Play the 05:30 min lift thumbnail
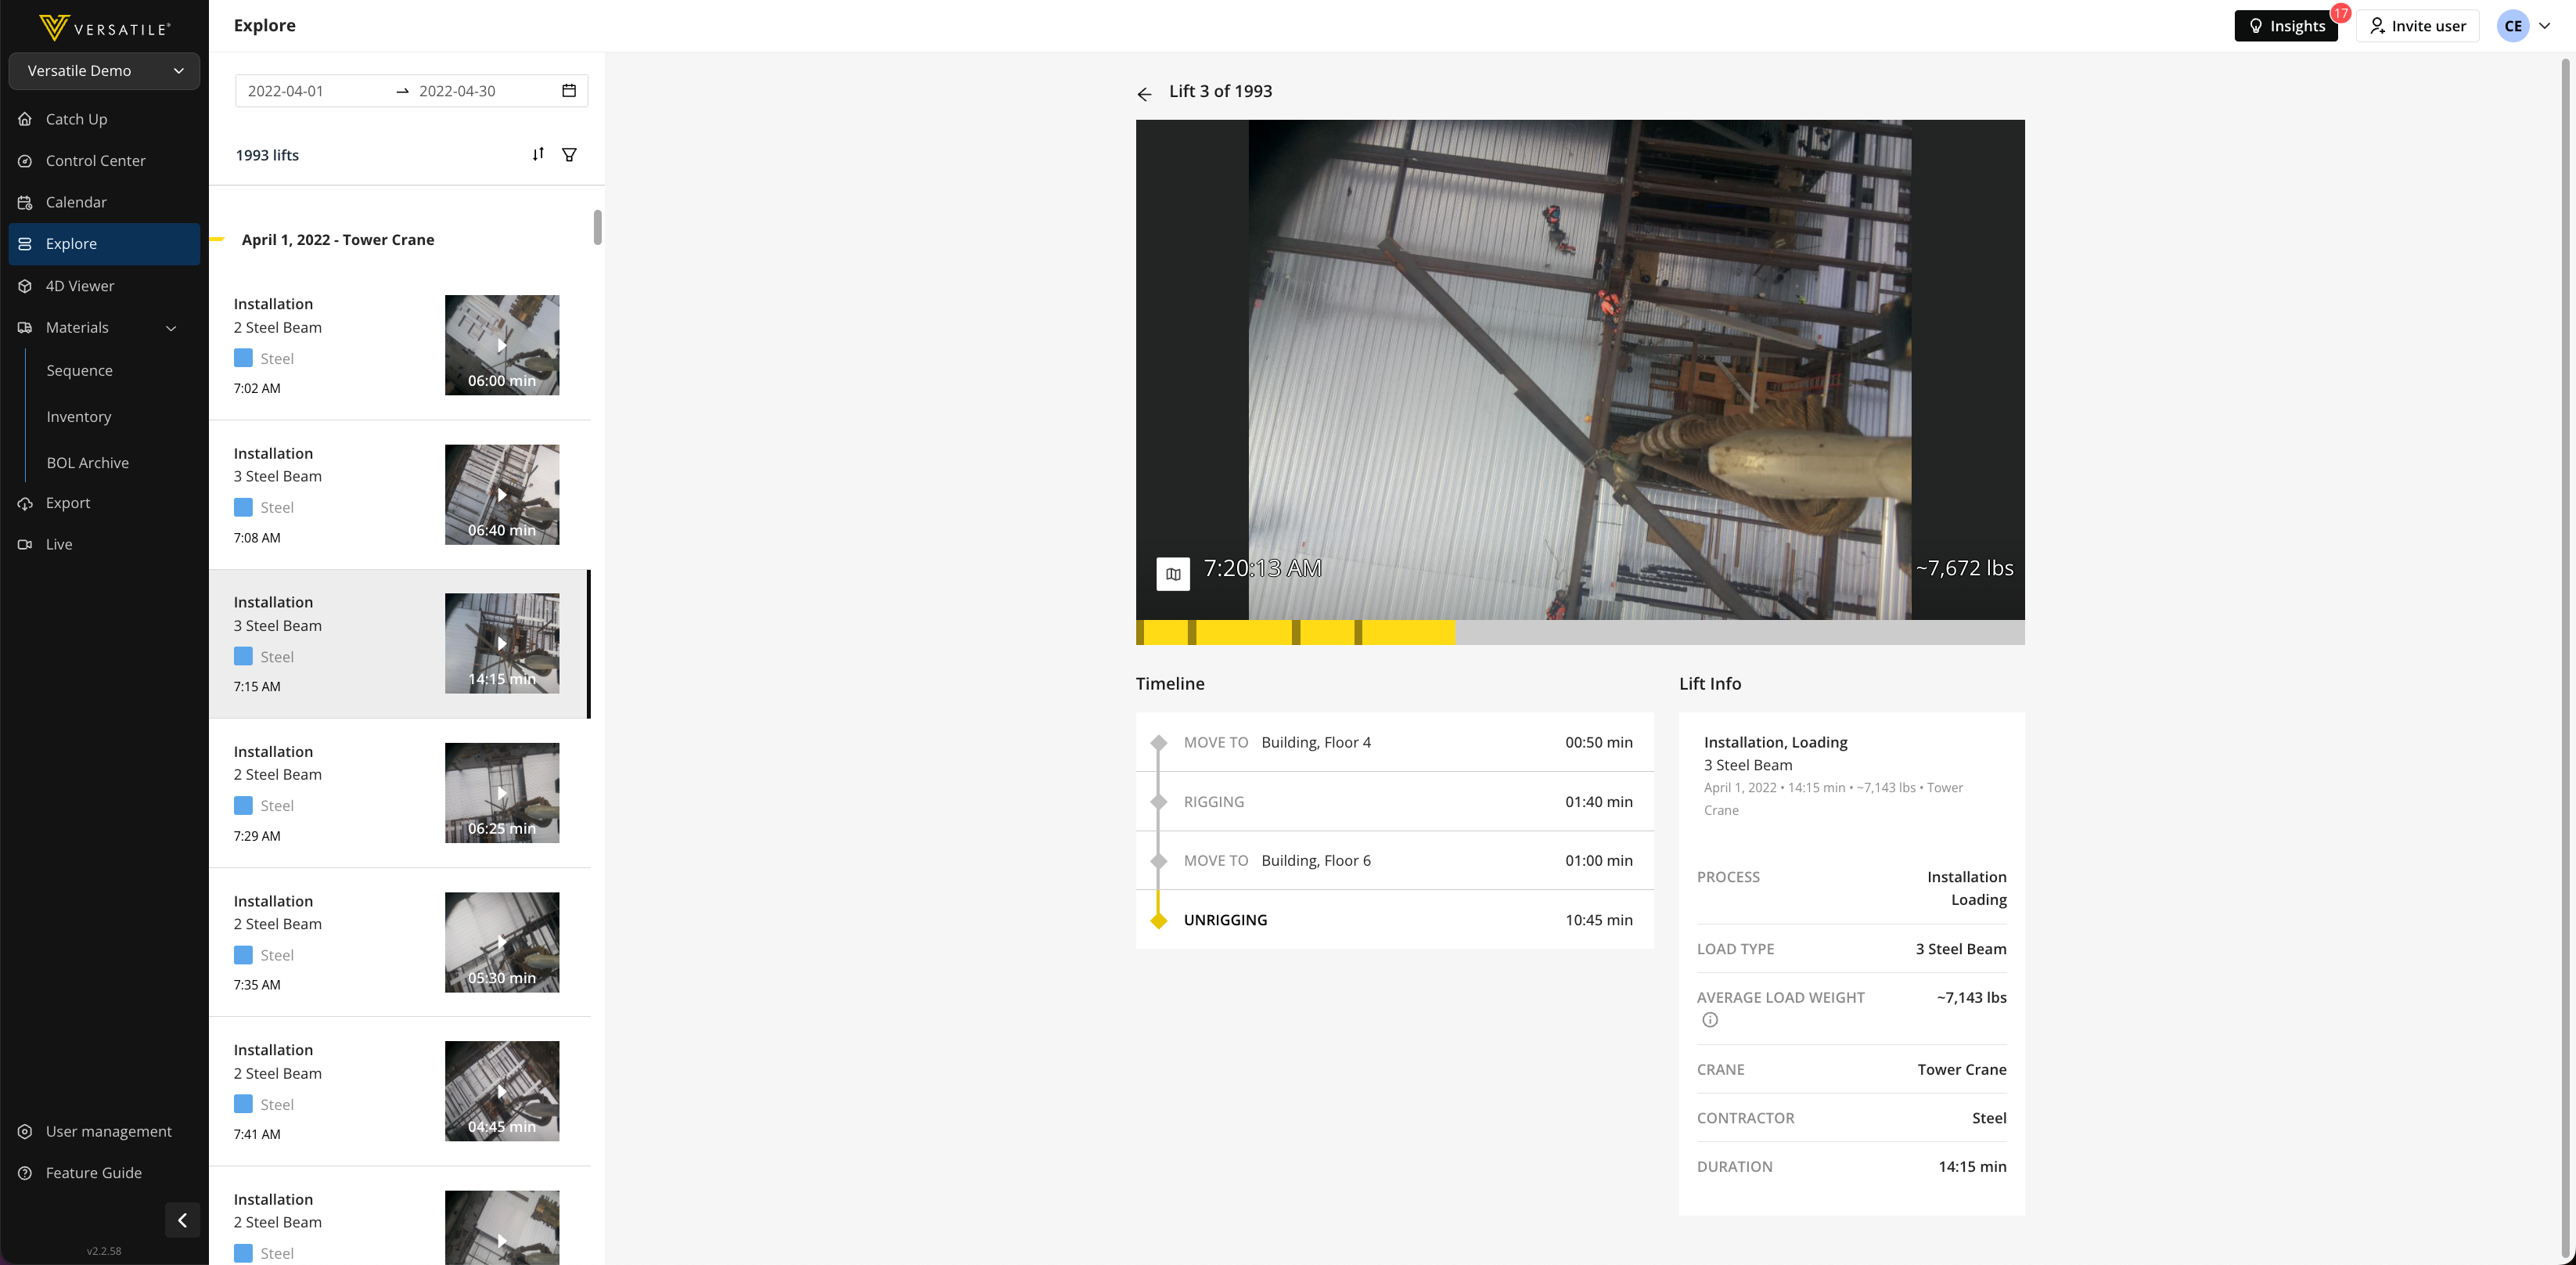Image resolution: width=2576 pixels, height=1265 pixels. (x=502, y=943)
